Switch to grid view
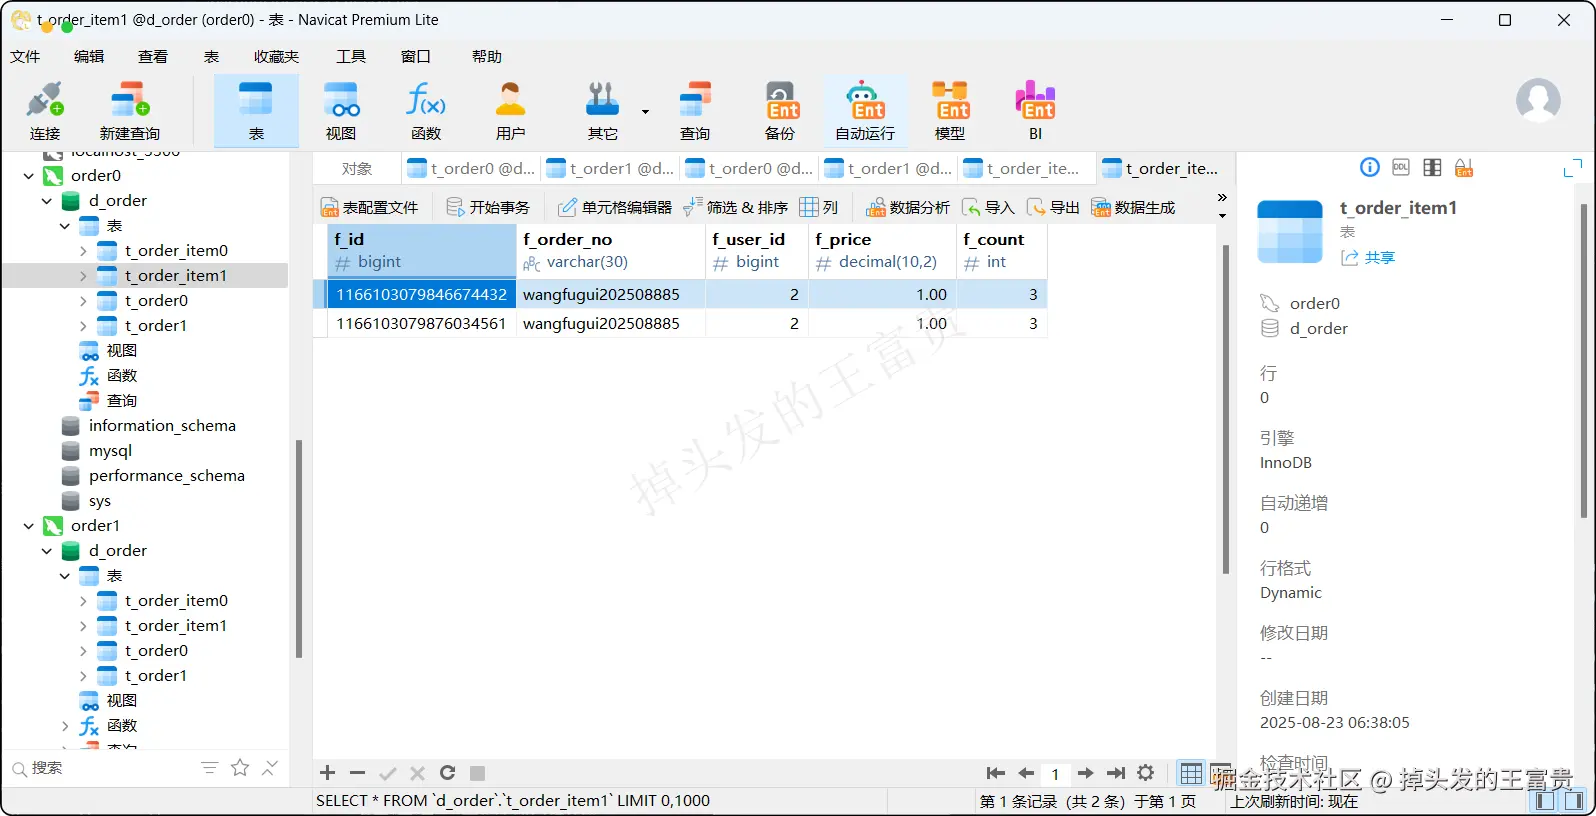Image resolution: width=1596 pixels, height=816 pixels. click(x=1191, y=773)
